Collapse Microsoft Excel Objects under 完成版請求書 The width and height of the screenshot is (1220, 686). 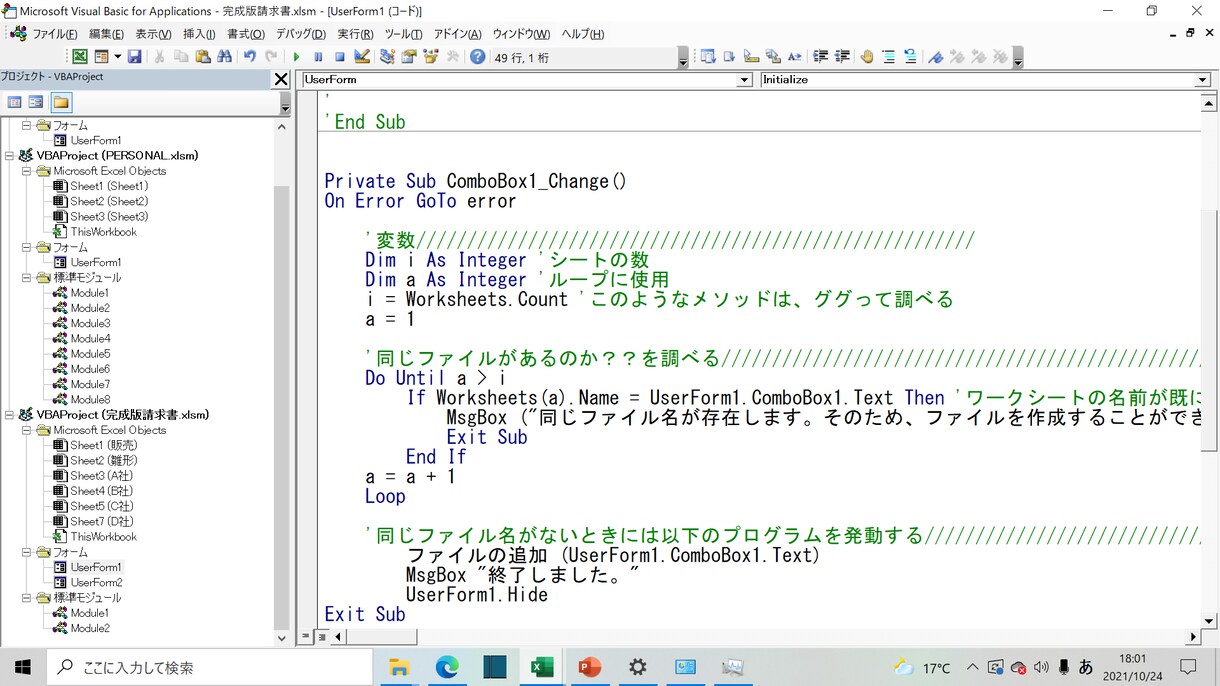27,430
